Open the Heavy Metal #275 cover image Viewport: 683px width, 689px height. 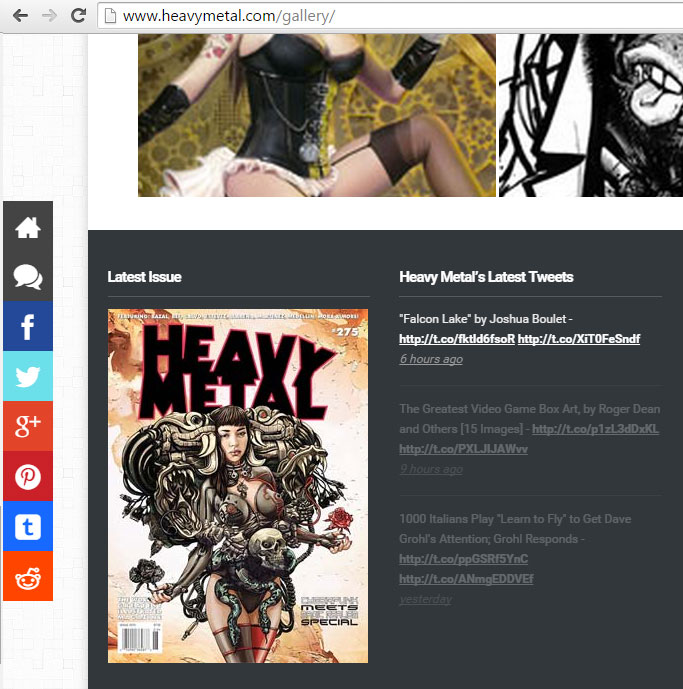[x=238, y=485]
